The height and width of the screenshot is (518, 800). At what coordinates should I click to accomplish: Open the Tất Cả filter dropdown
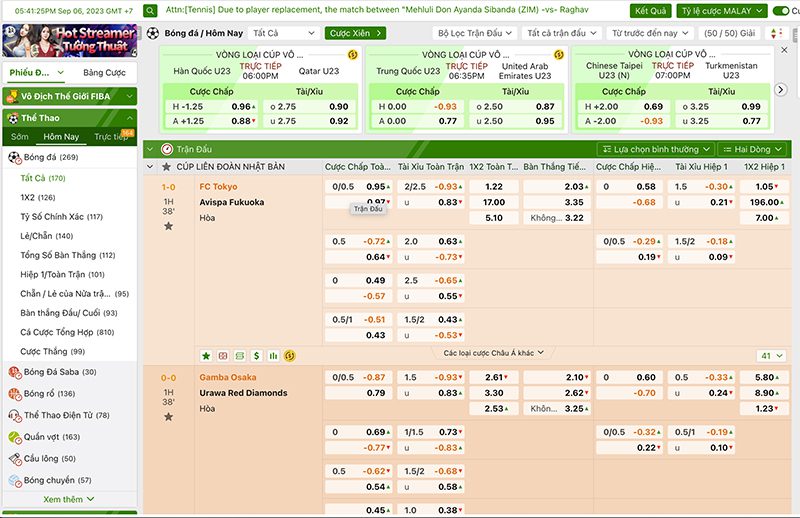284,33
